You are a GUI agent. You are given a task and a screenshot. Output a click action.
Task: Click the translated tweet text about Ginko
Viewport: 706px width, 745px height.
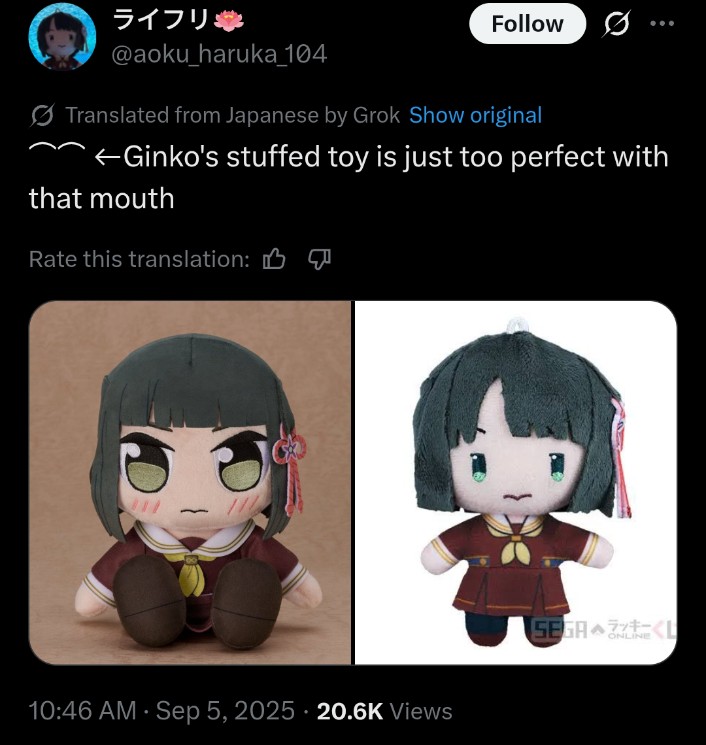click(348, 177)
